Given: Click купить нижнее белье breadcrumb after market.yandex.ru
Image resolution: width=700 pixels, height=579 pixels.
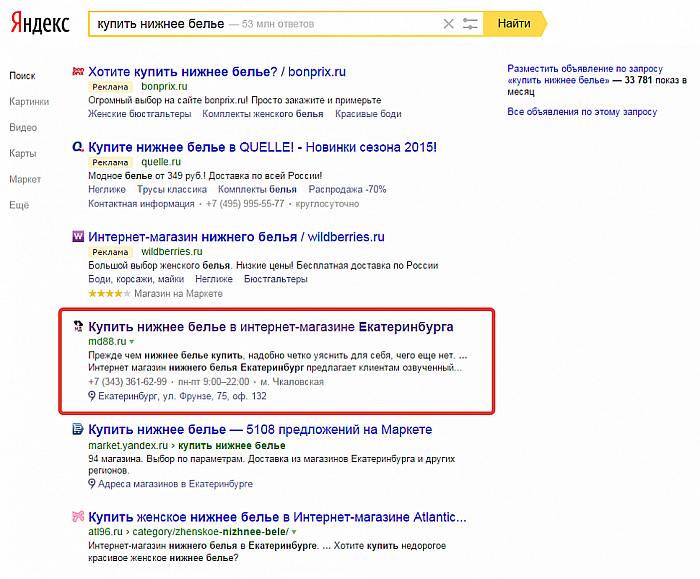Looking at the screenshot, I should 232,446.
